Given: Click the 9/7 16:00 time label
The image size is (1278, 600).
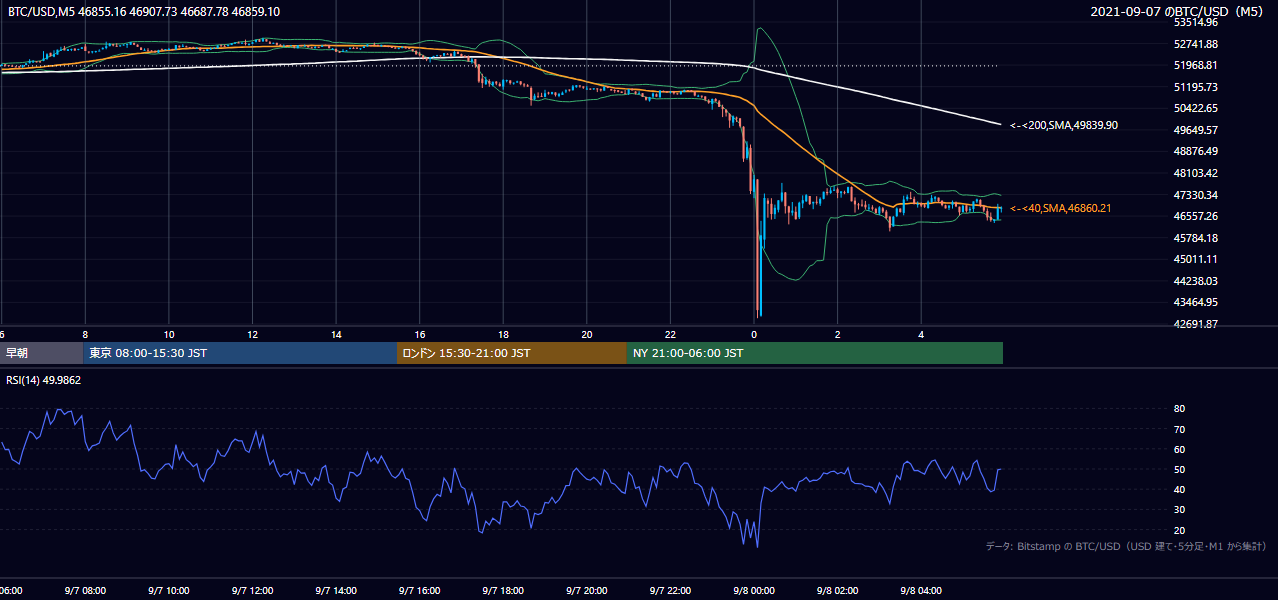Looking at the screenshot, I should [x=420, y=591].
